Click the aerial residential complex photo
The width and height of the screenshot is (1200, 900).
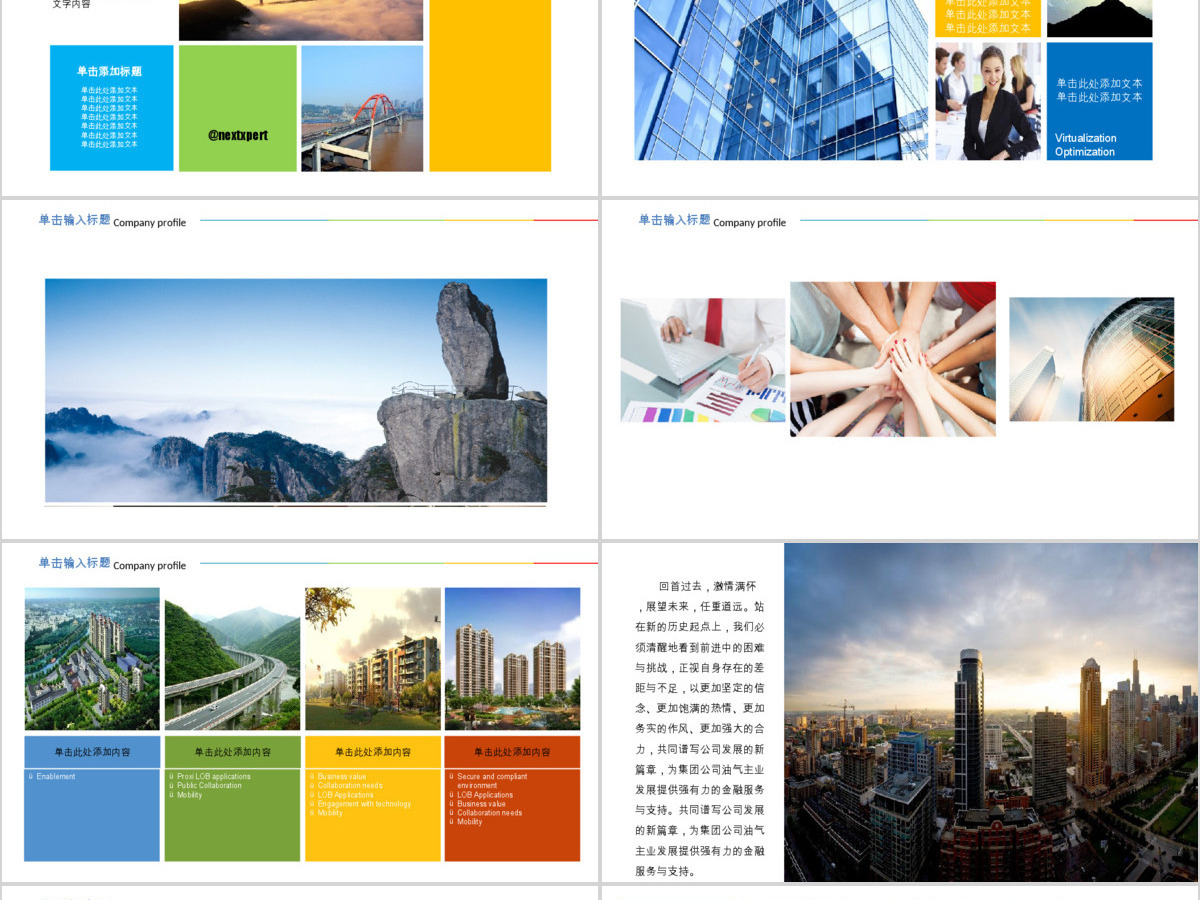pyautogui.click(x=92, y=659)
